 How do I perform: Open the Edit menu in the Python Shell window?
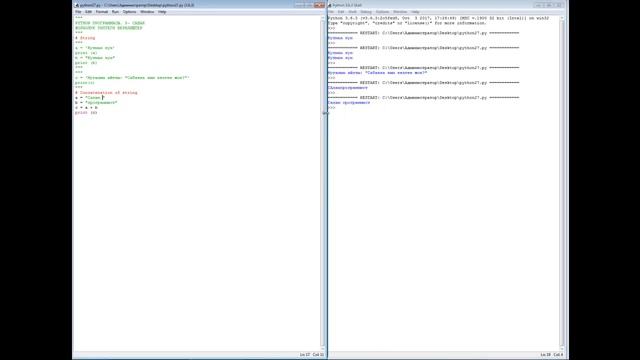(x=341, y=12)
